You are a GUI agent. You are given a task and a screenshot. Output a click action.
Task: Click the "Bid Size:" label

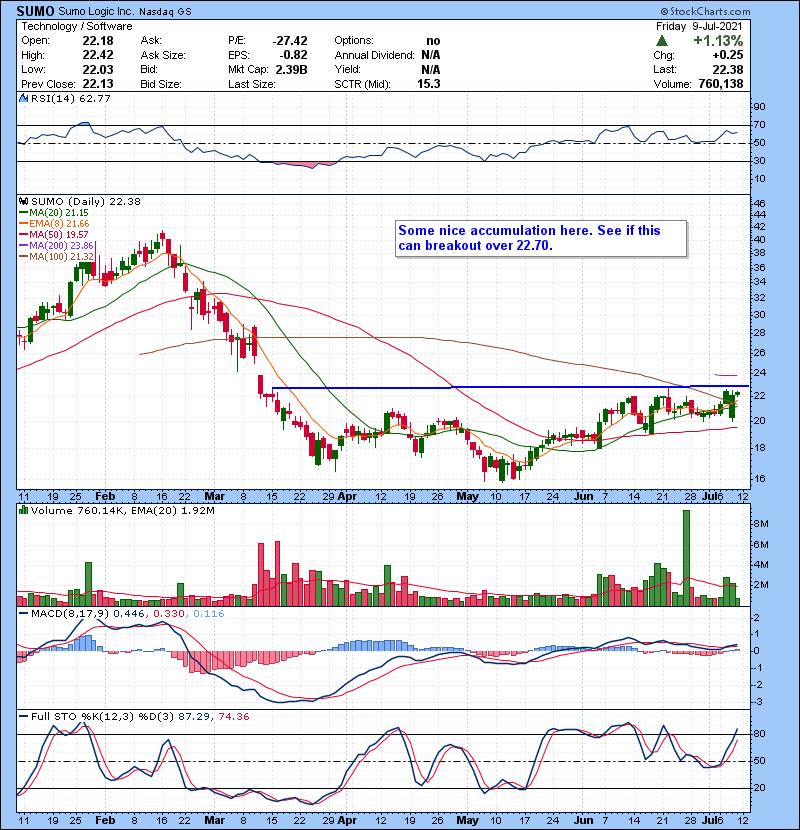pos(161,84)
